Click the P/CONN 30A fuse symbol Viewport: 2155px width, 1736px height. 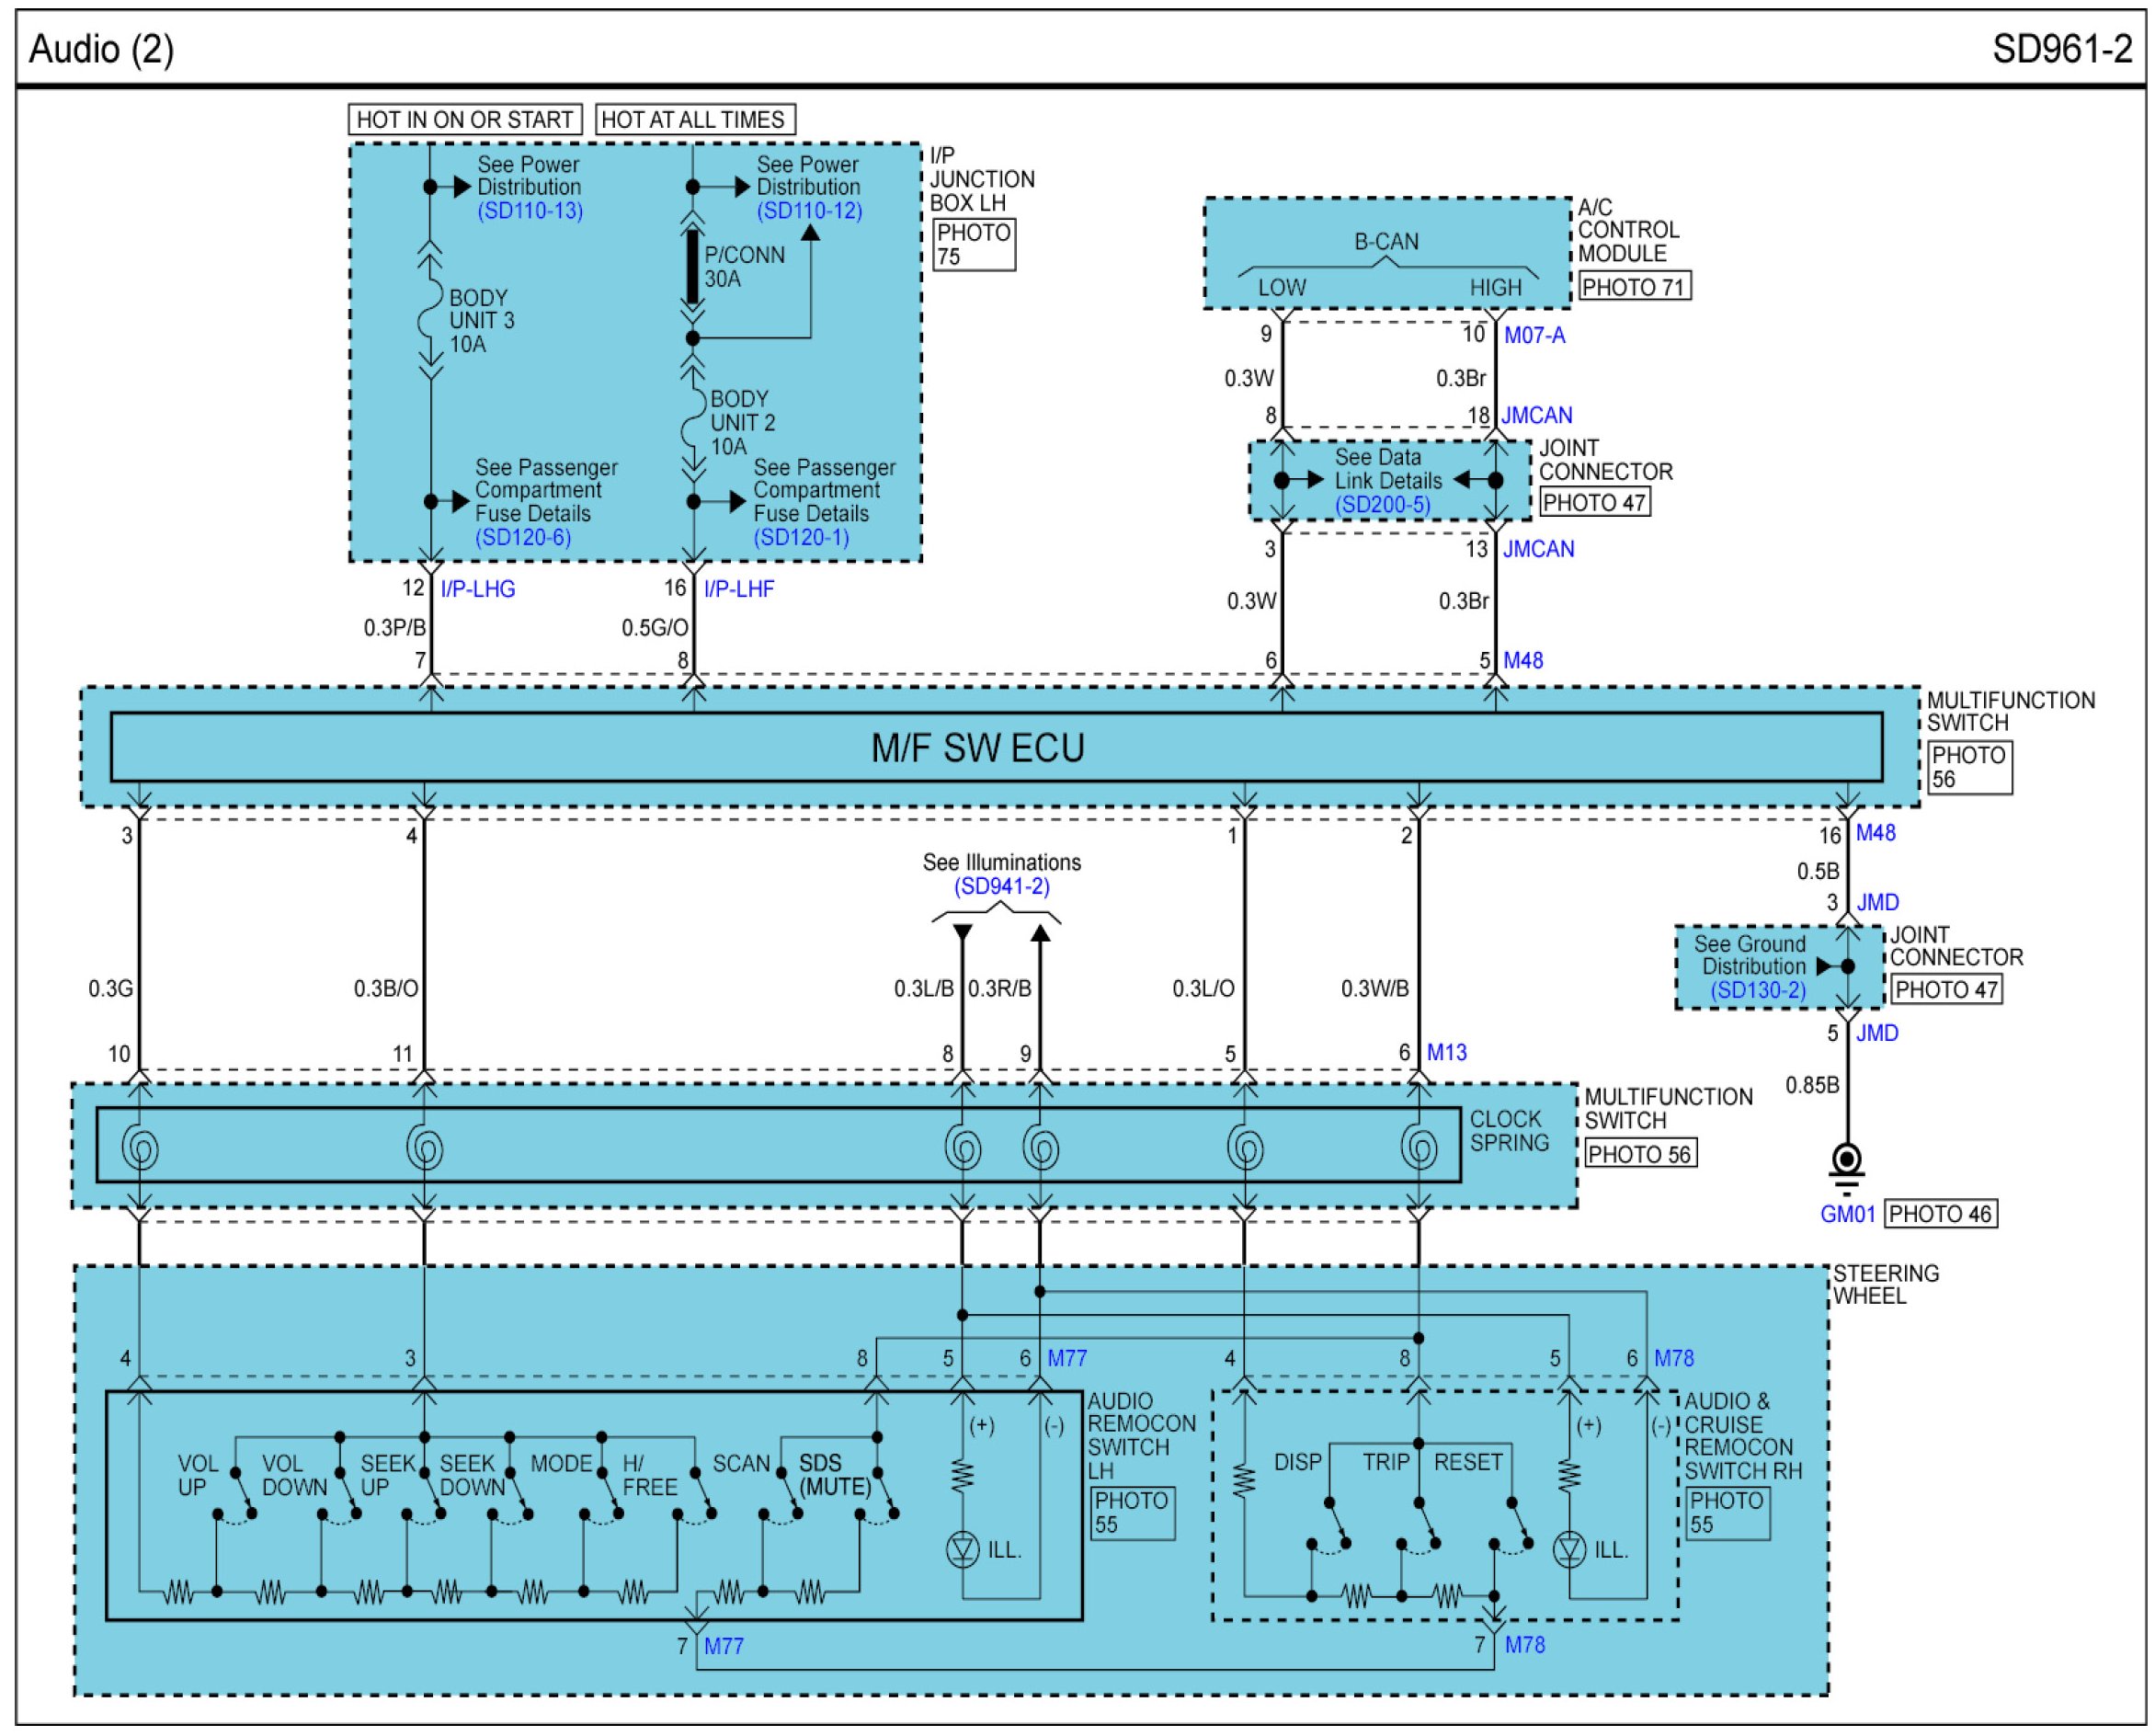tap(692, 267)
